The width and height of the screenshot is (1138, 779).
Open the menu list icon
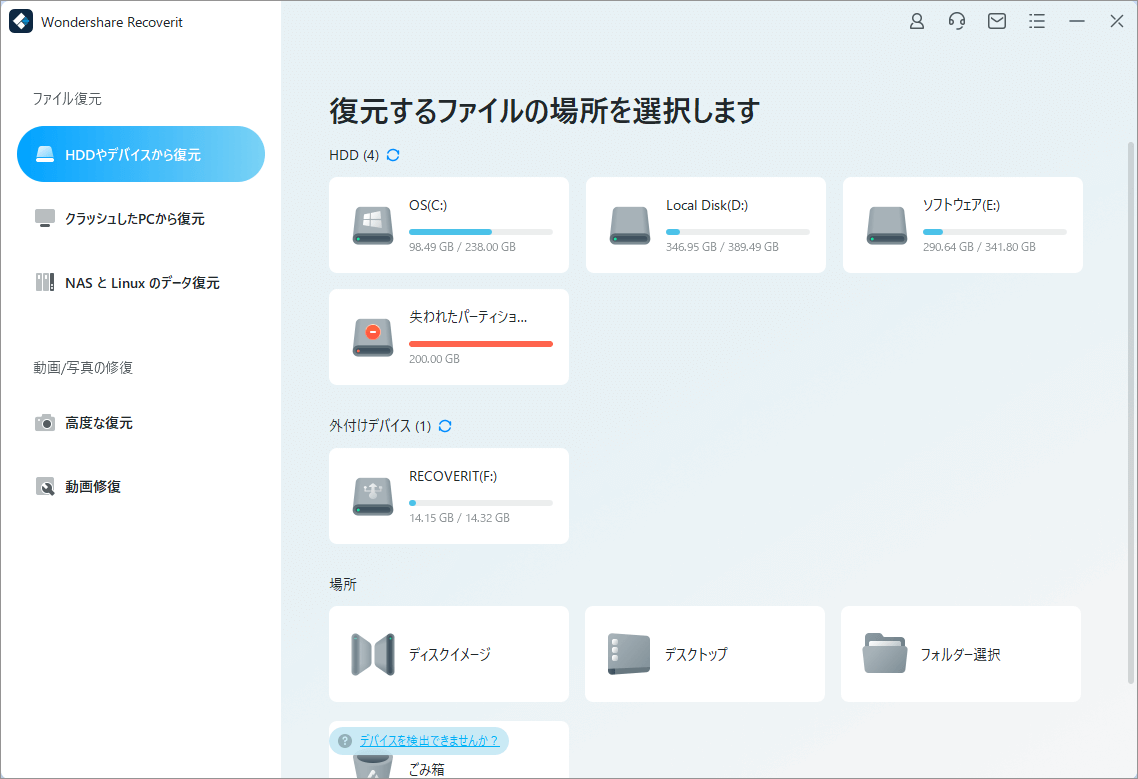tap(1037, 20)
